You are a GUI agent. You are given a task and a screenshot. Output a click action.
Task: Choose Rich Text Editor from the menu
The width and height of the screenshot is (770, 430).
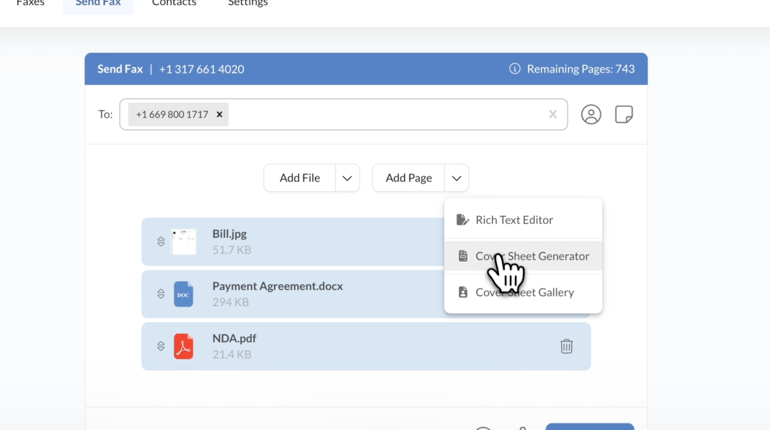(523, 219)
